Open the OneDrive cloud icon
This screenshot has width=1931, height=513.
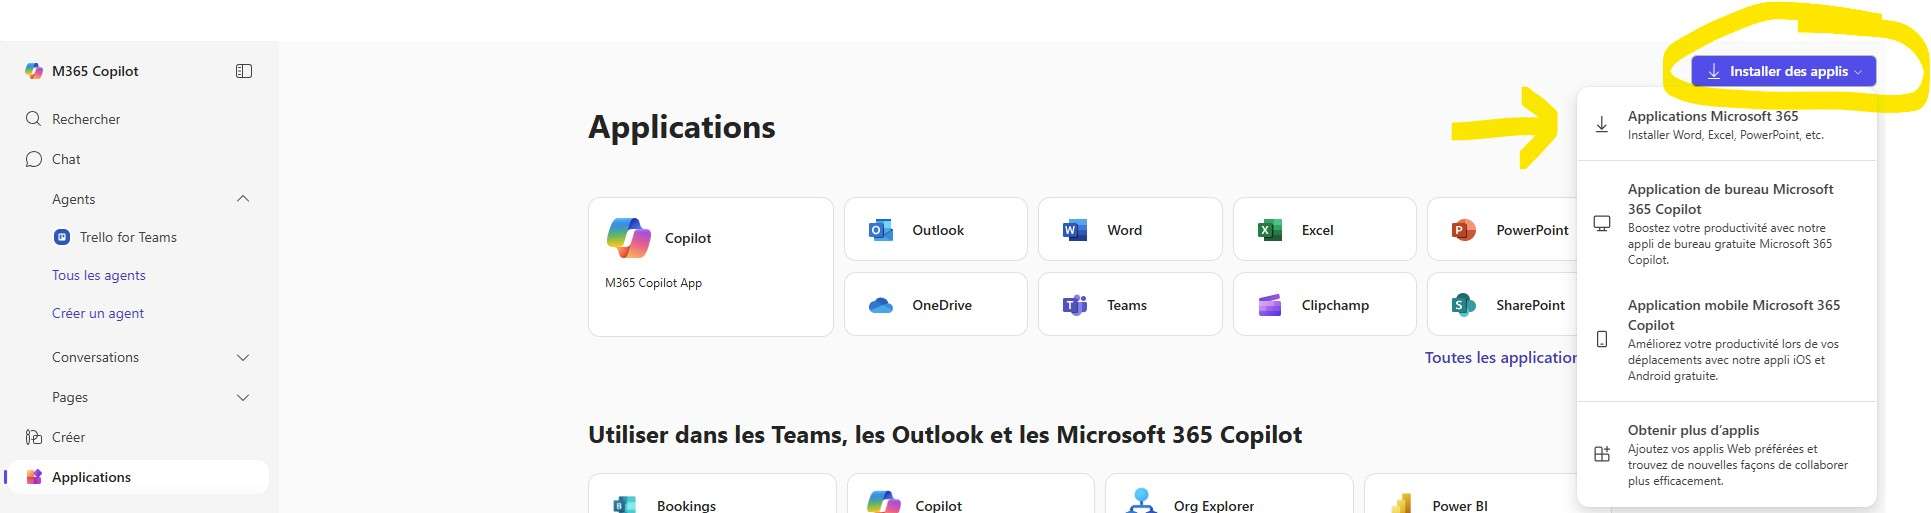click(881, 305)
